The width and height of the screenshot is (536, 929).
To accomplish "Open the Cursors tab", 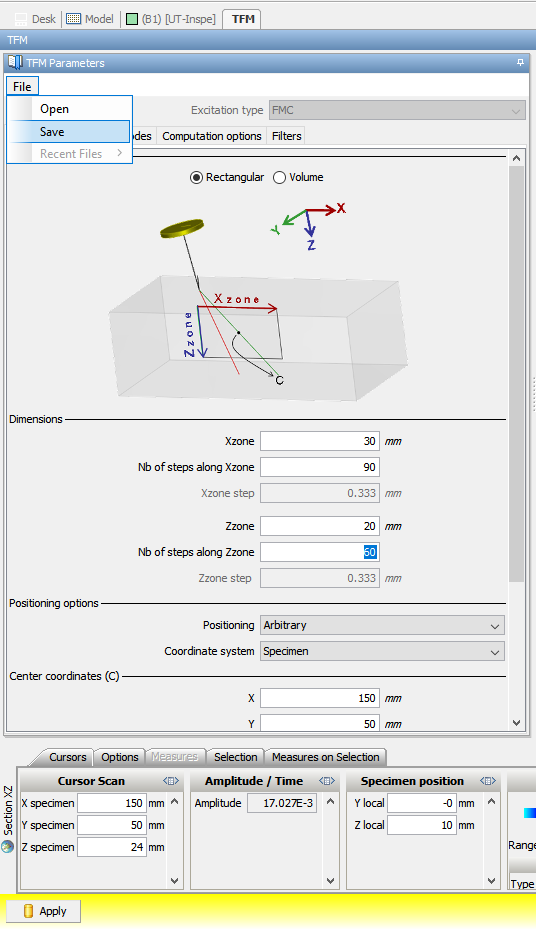I will 67,757.
